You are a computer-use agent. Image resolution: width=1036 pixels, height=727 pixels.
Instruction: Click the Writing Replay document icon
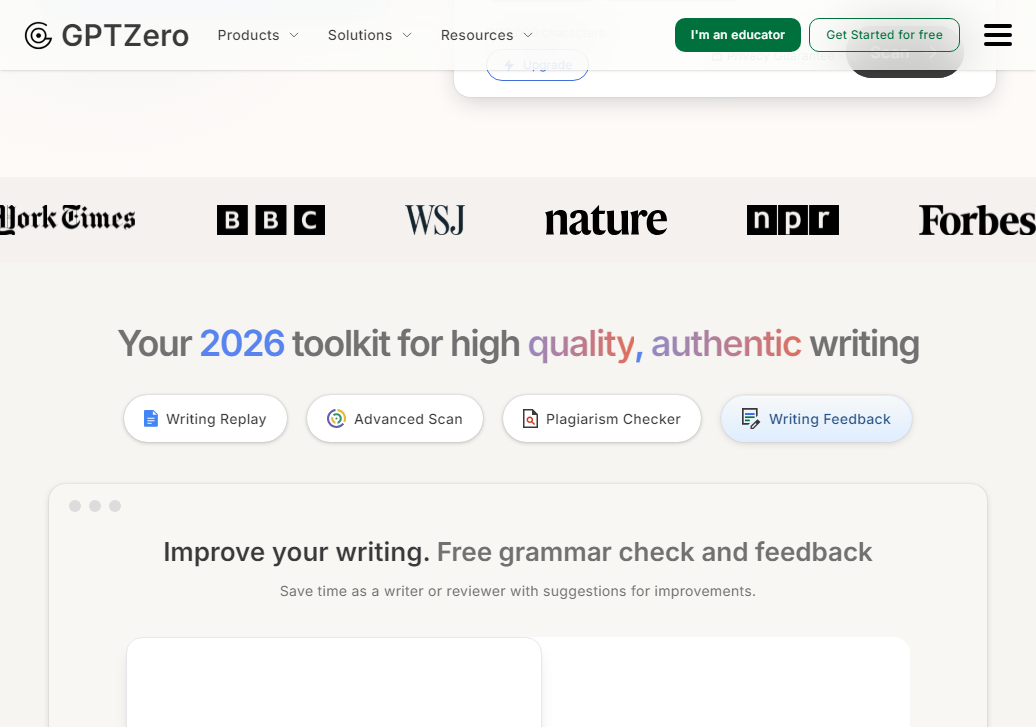coord(151,418)
